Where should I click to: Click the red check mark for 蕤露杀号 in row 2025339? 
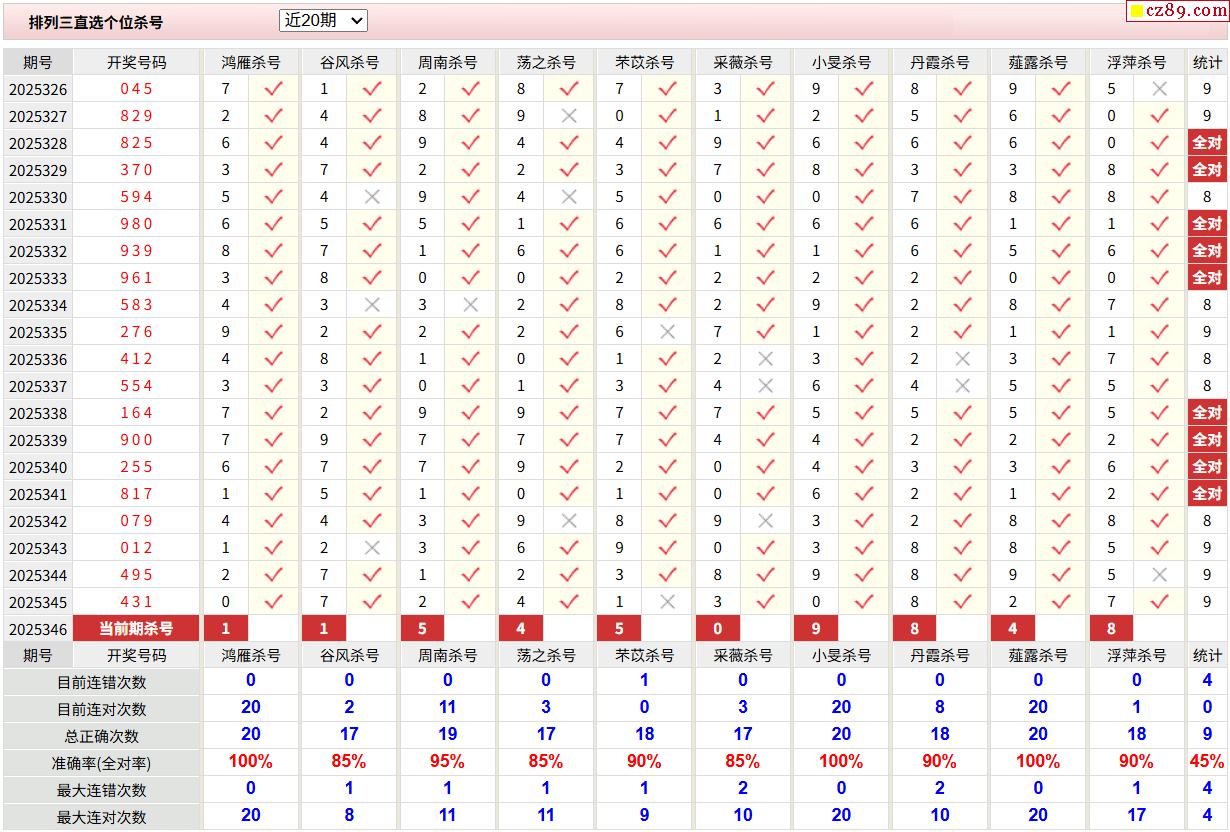(x=1061, y=440)
